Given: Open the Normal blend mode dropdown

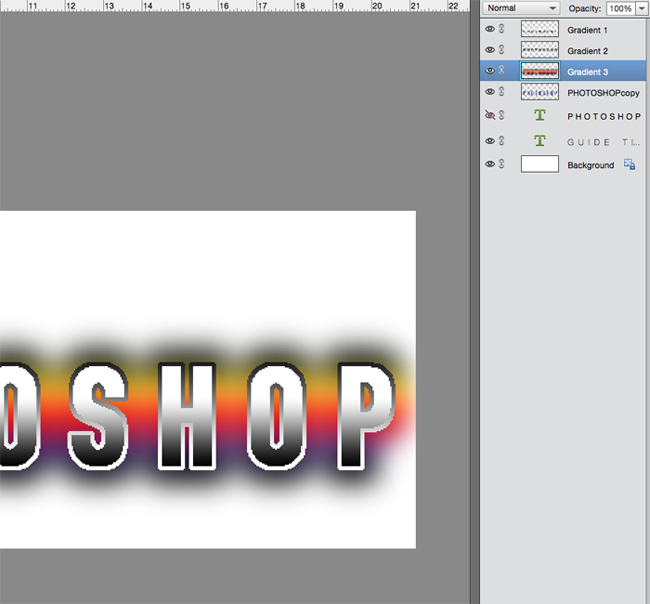Looking at the screenshot, I should (521, 8).
